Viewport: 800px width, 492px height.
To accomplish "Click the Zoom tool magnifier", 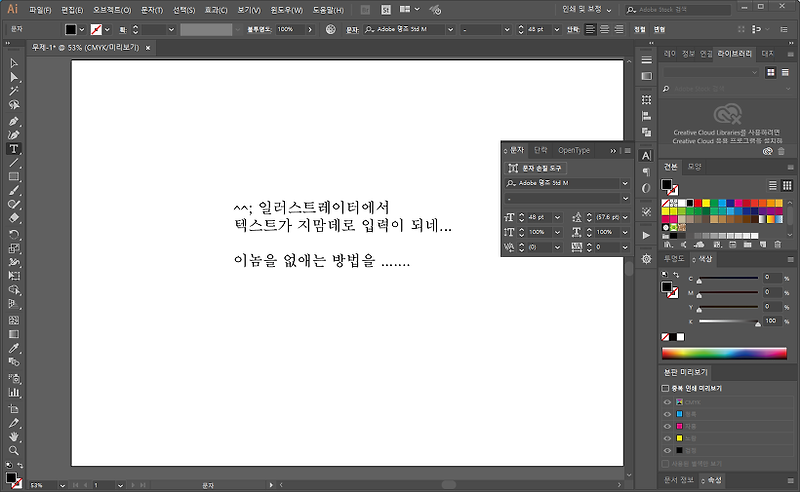I will (14, 451).
